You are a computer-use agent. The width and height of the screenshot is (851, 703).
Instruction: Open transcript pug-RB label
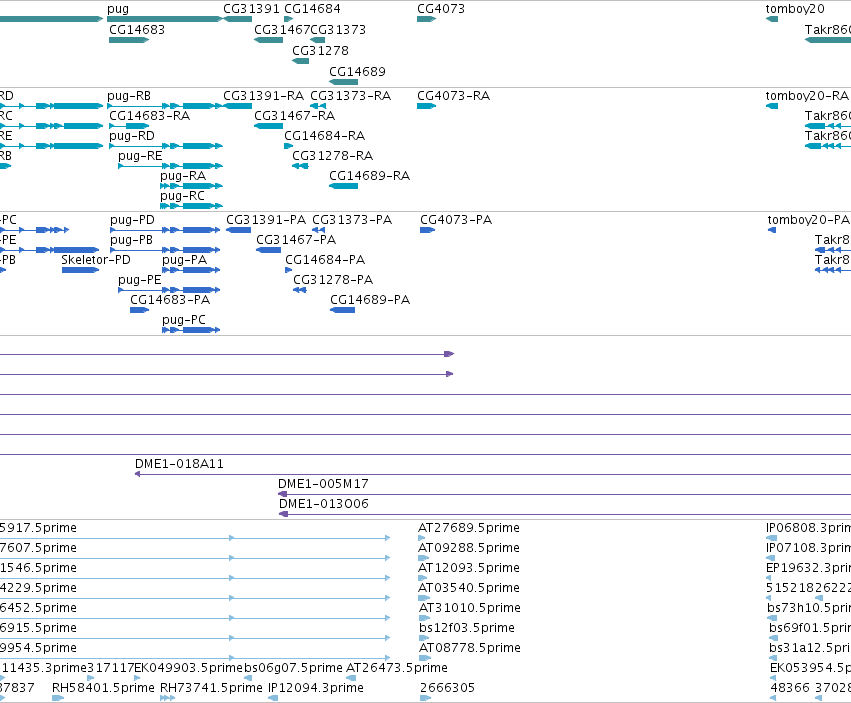click(x=129, y=96)
